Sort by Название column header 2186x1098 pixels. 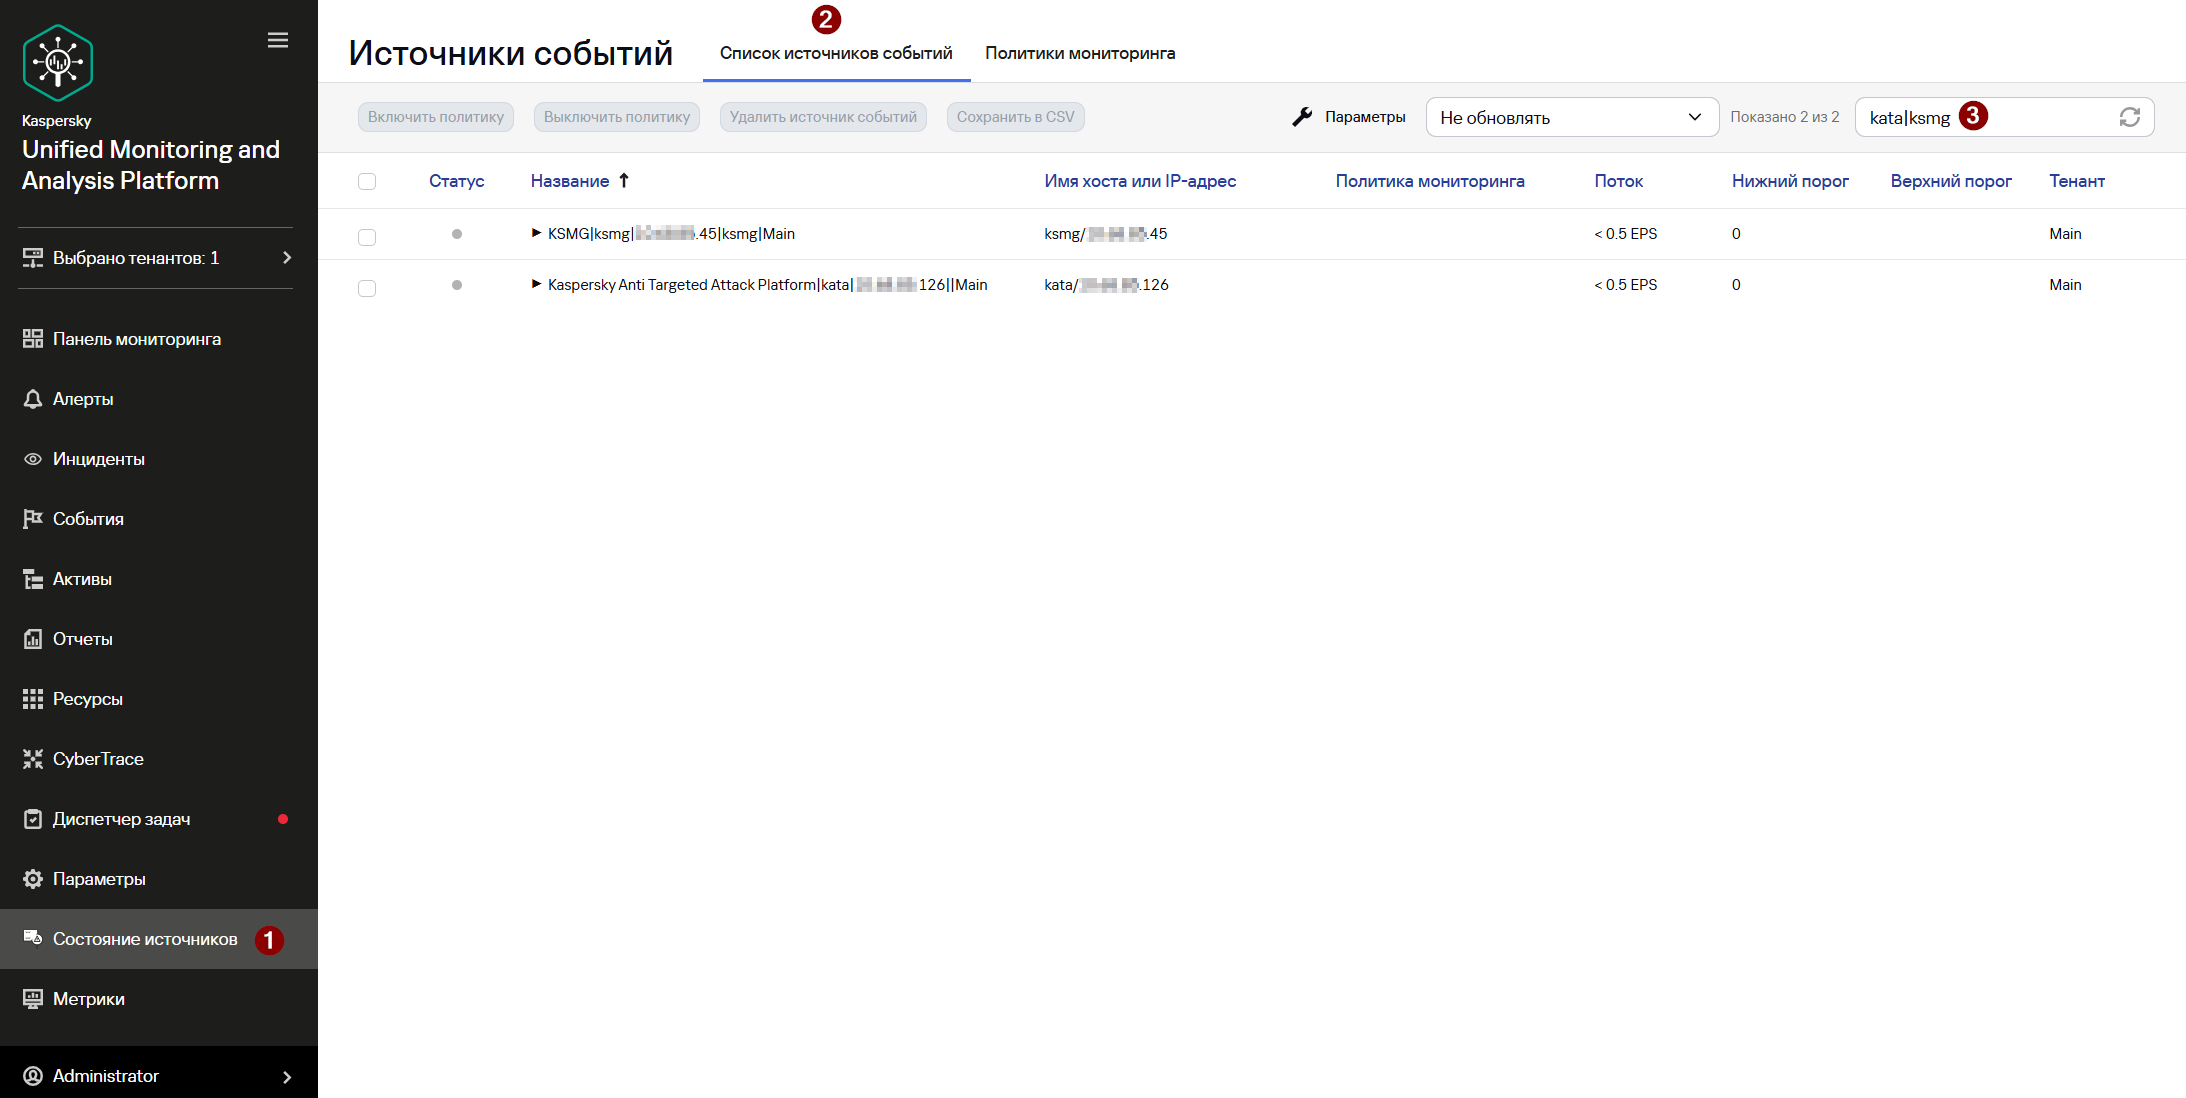click(570, 181)
